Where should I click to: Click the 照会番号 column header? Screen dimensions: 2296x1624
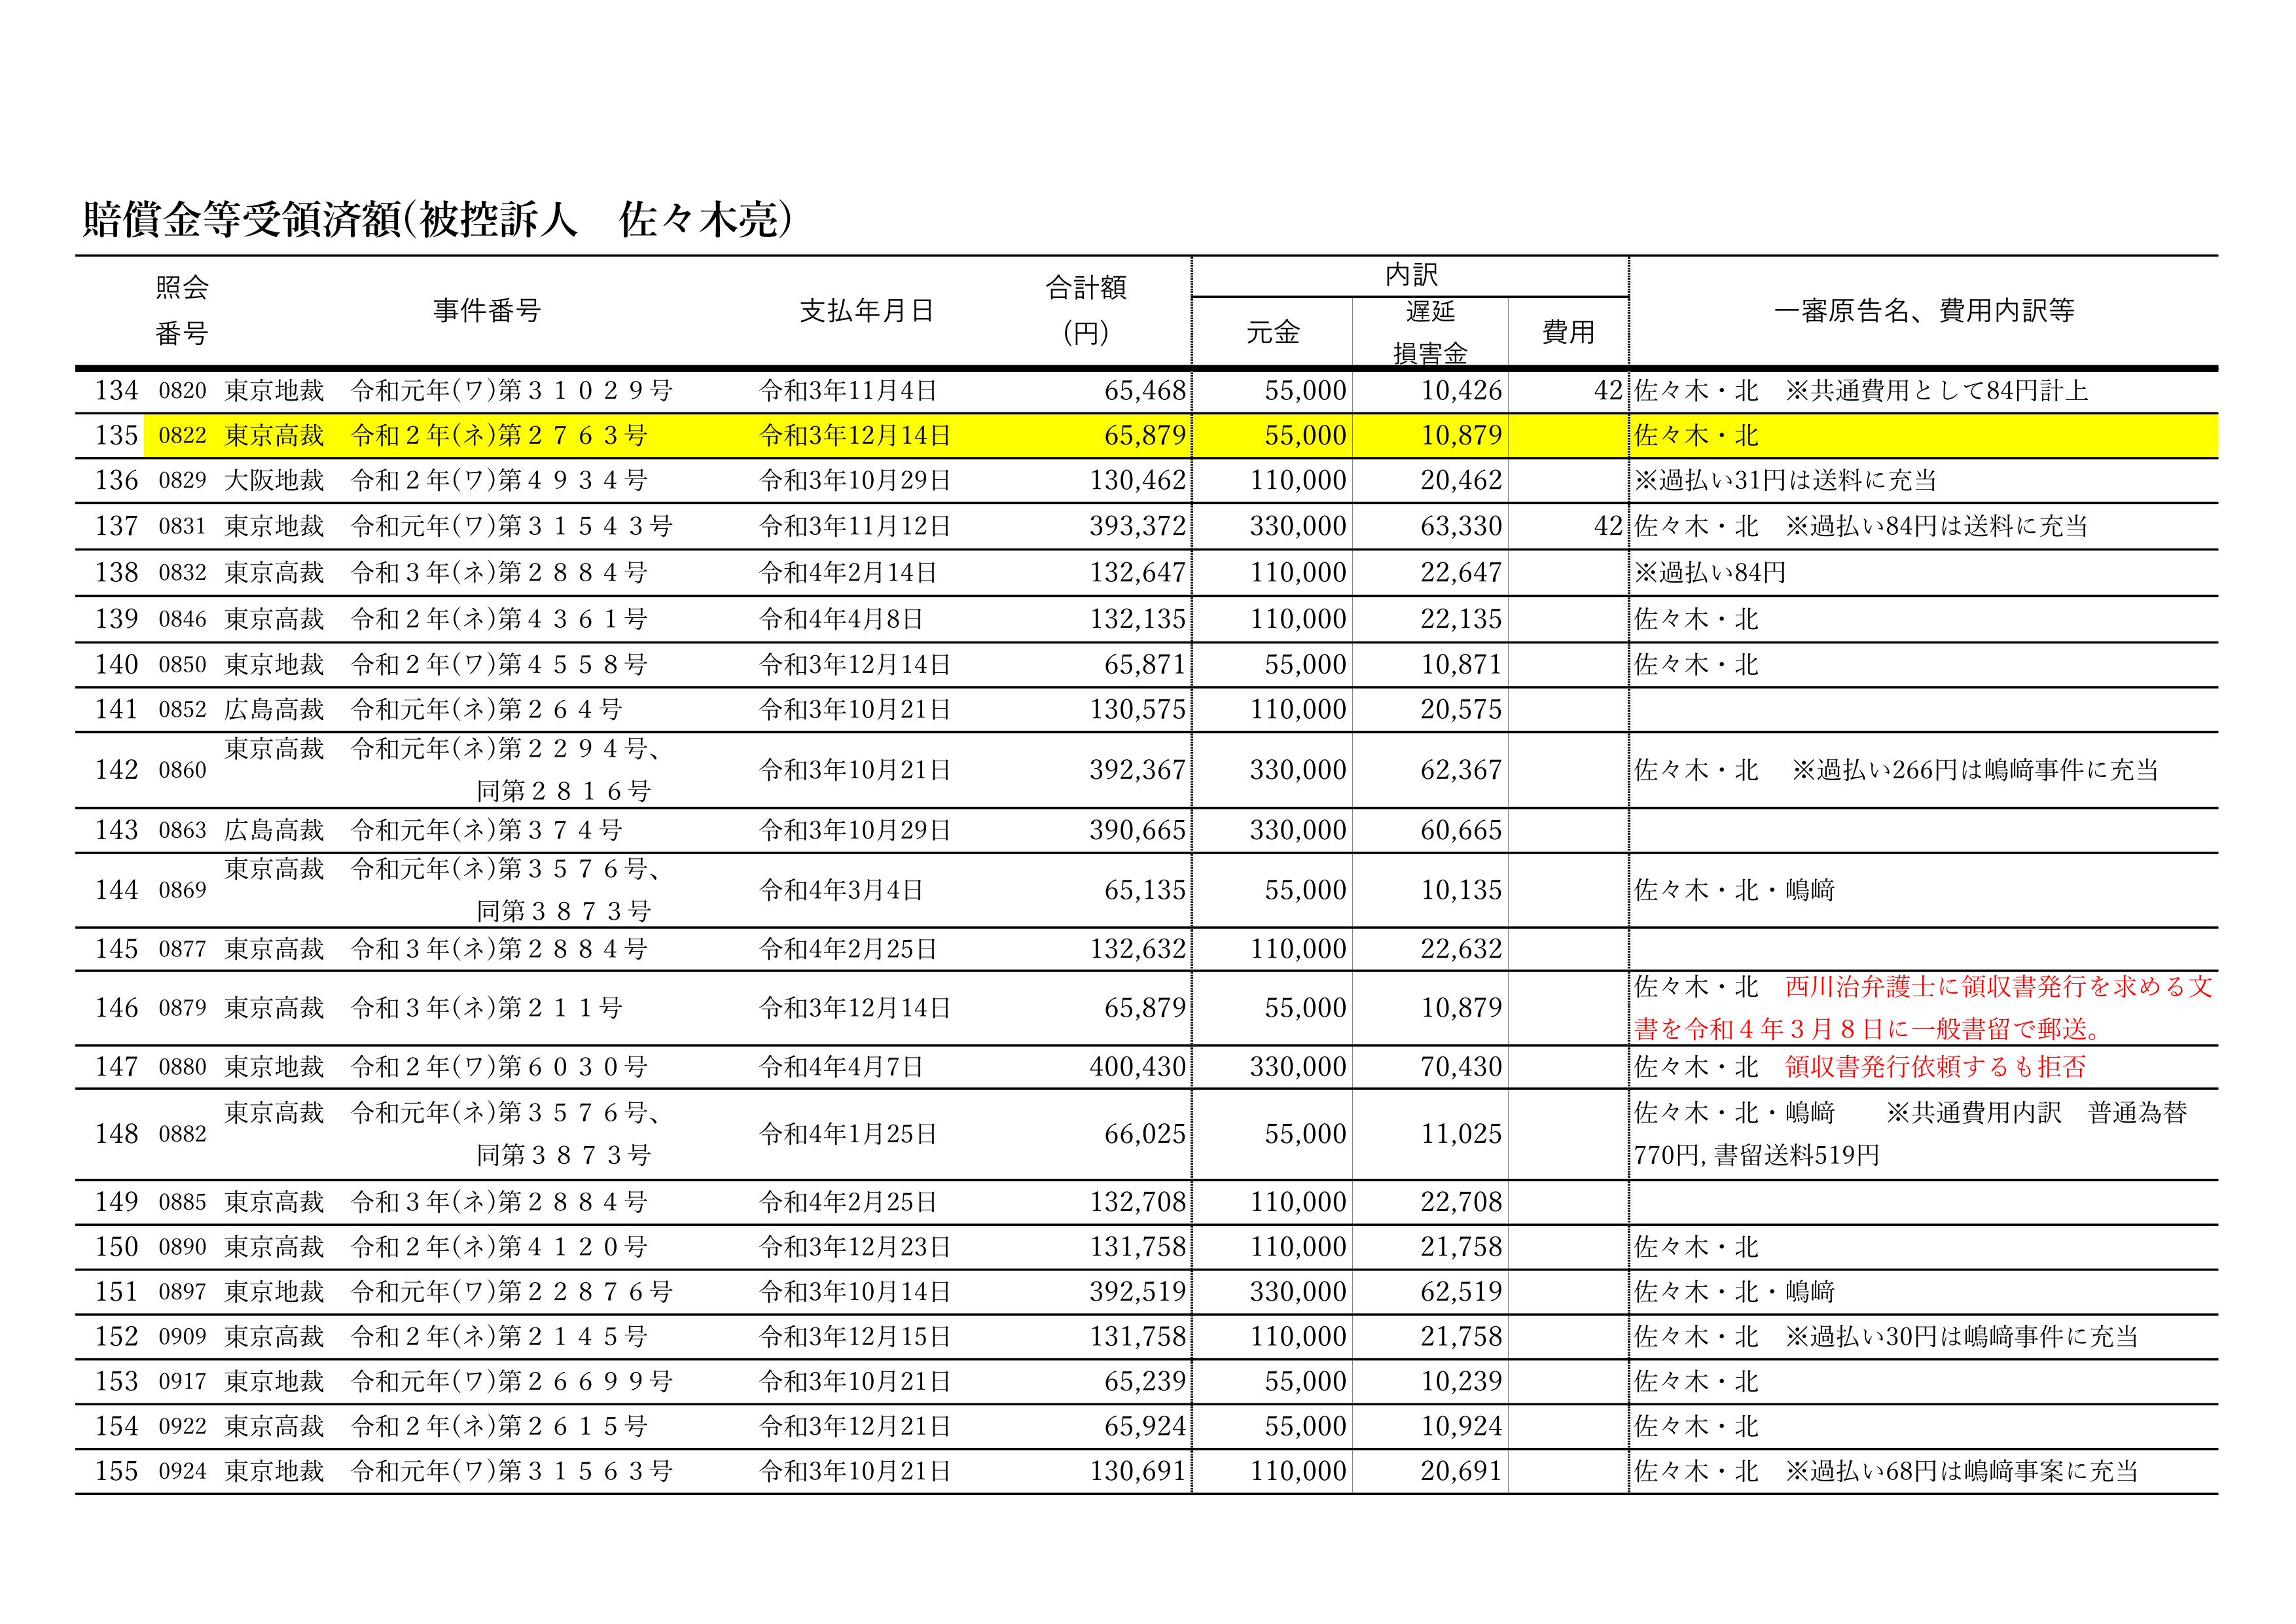pos(182,311)
